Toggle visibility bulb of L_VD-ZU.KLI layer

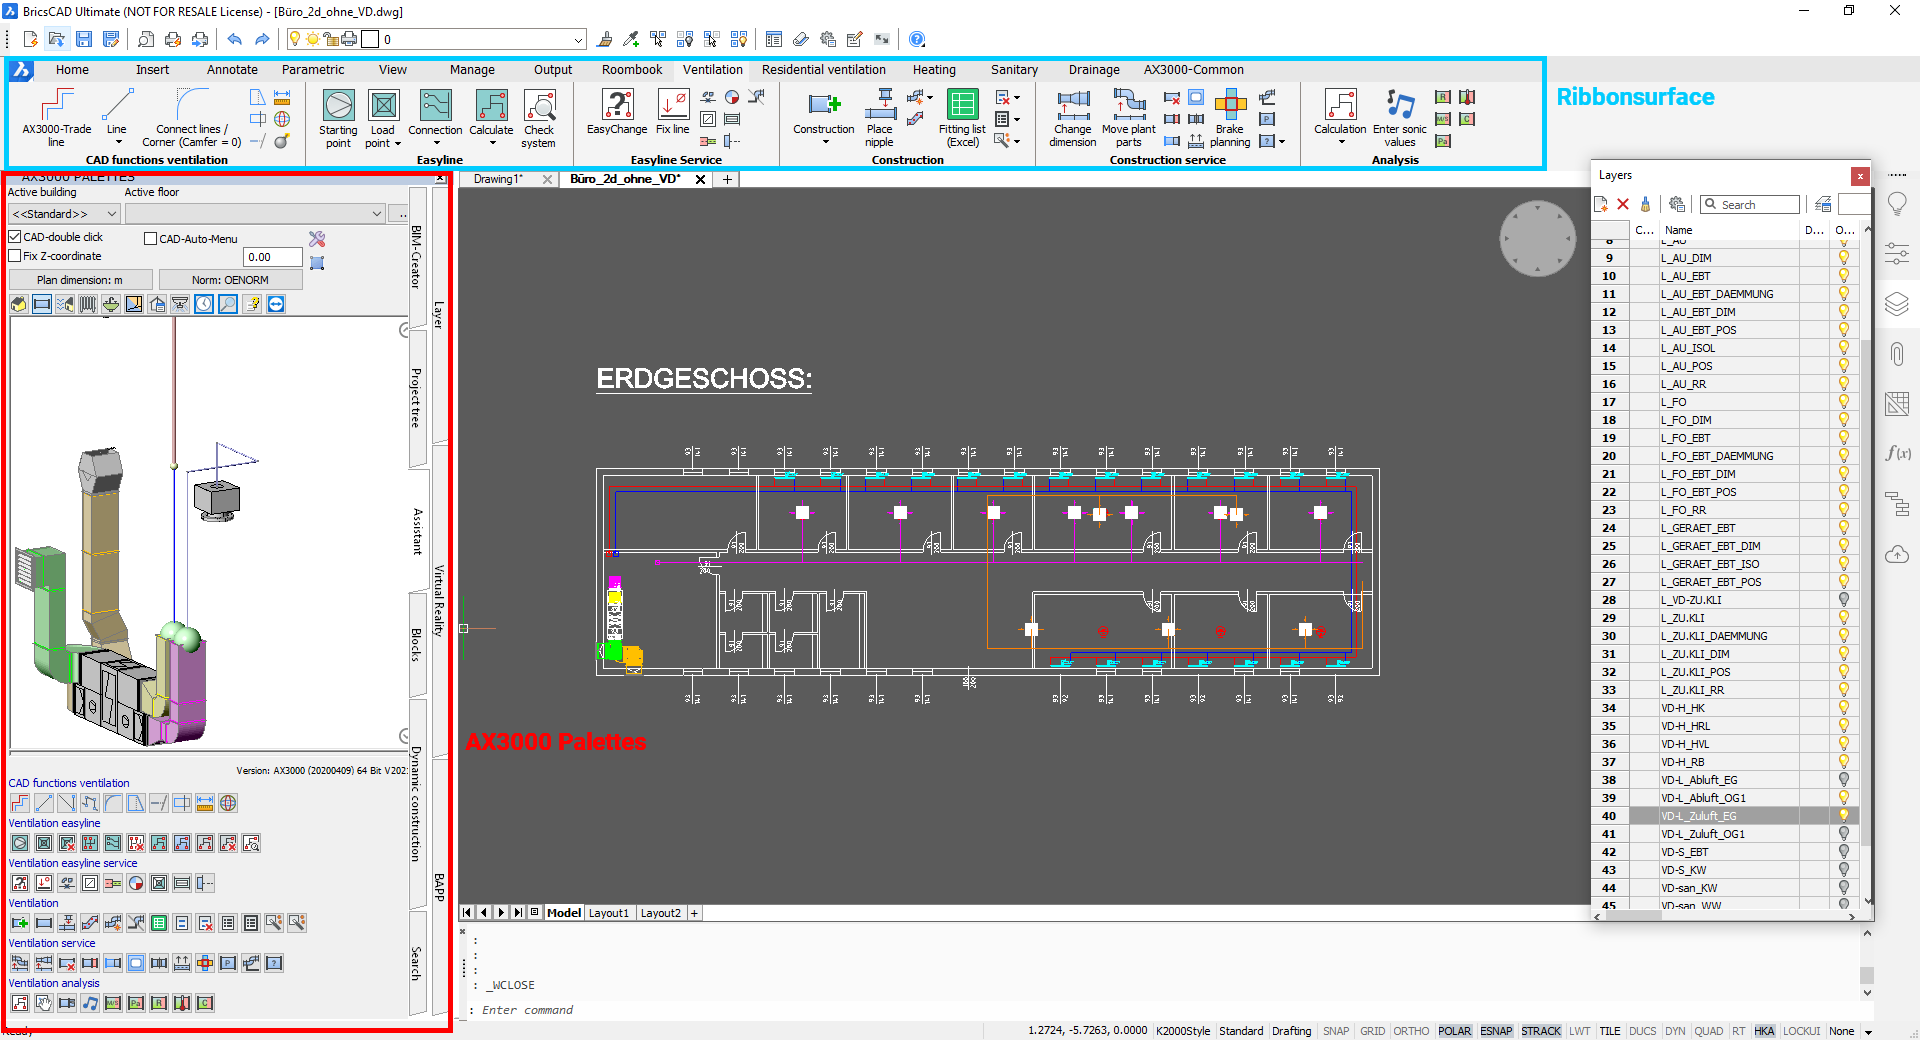pos(1844,600)
